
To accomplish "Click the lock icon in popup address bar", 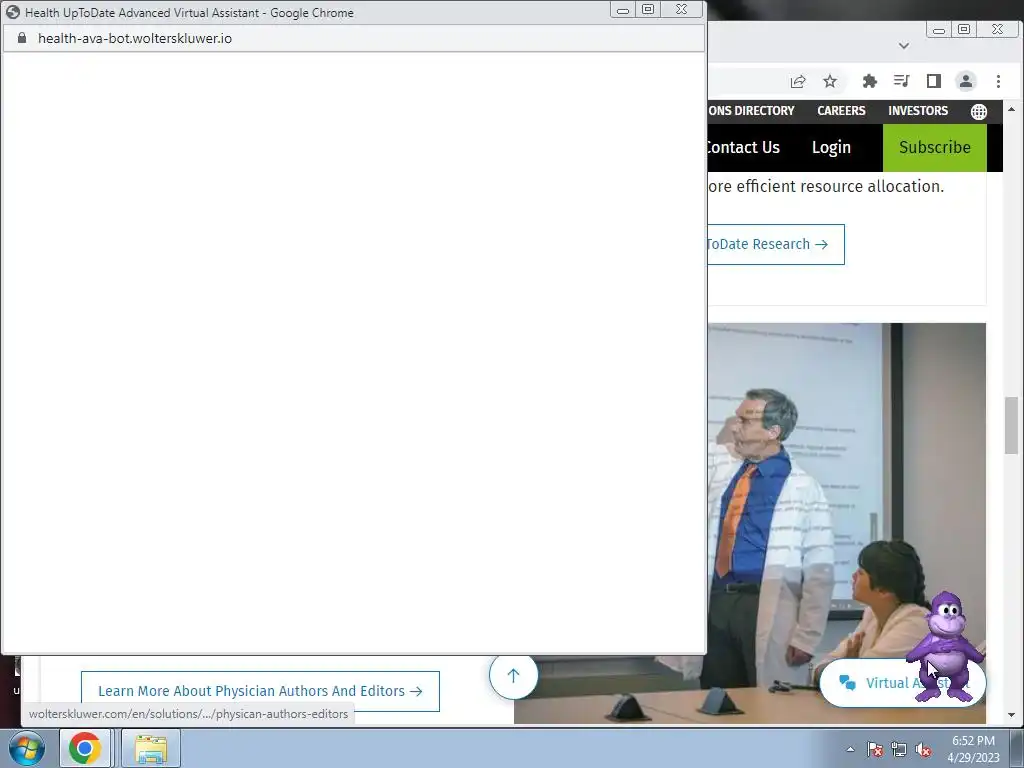I will coord(22,38).
